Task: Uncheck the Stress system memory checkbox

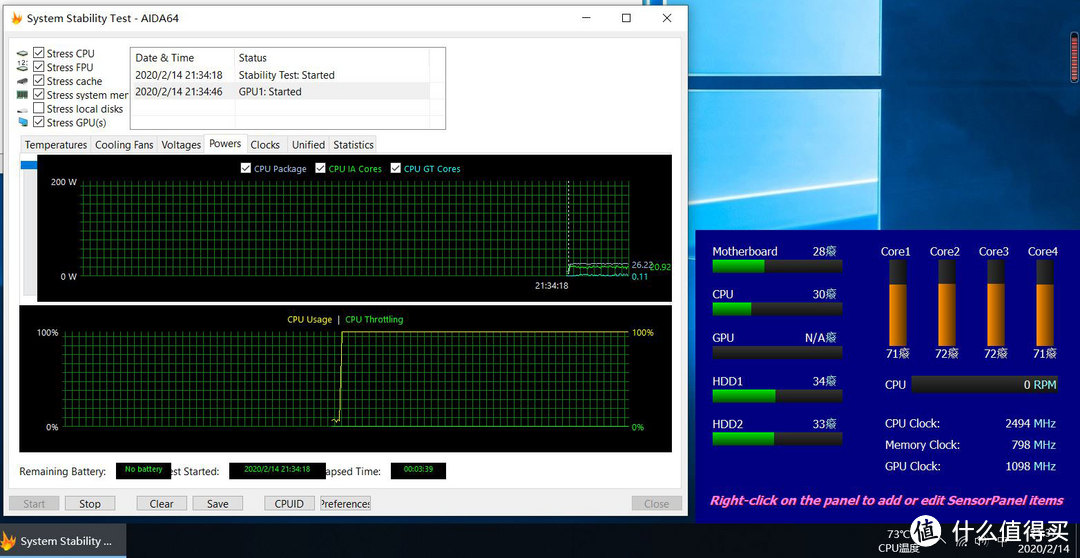Action: 39,94
